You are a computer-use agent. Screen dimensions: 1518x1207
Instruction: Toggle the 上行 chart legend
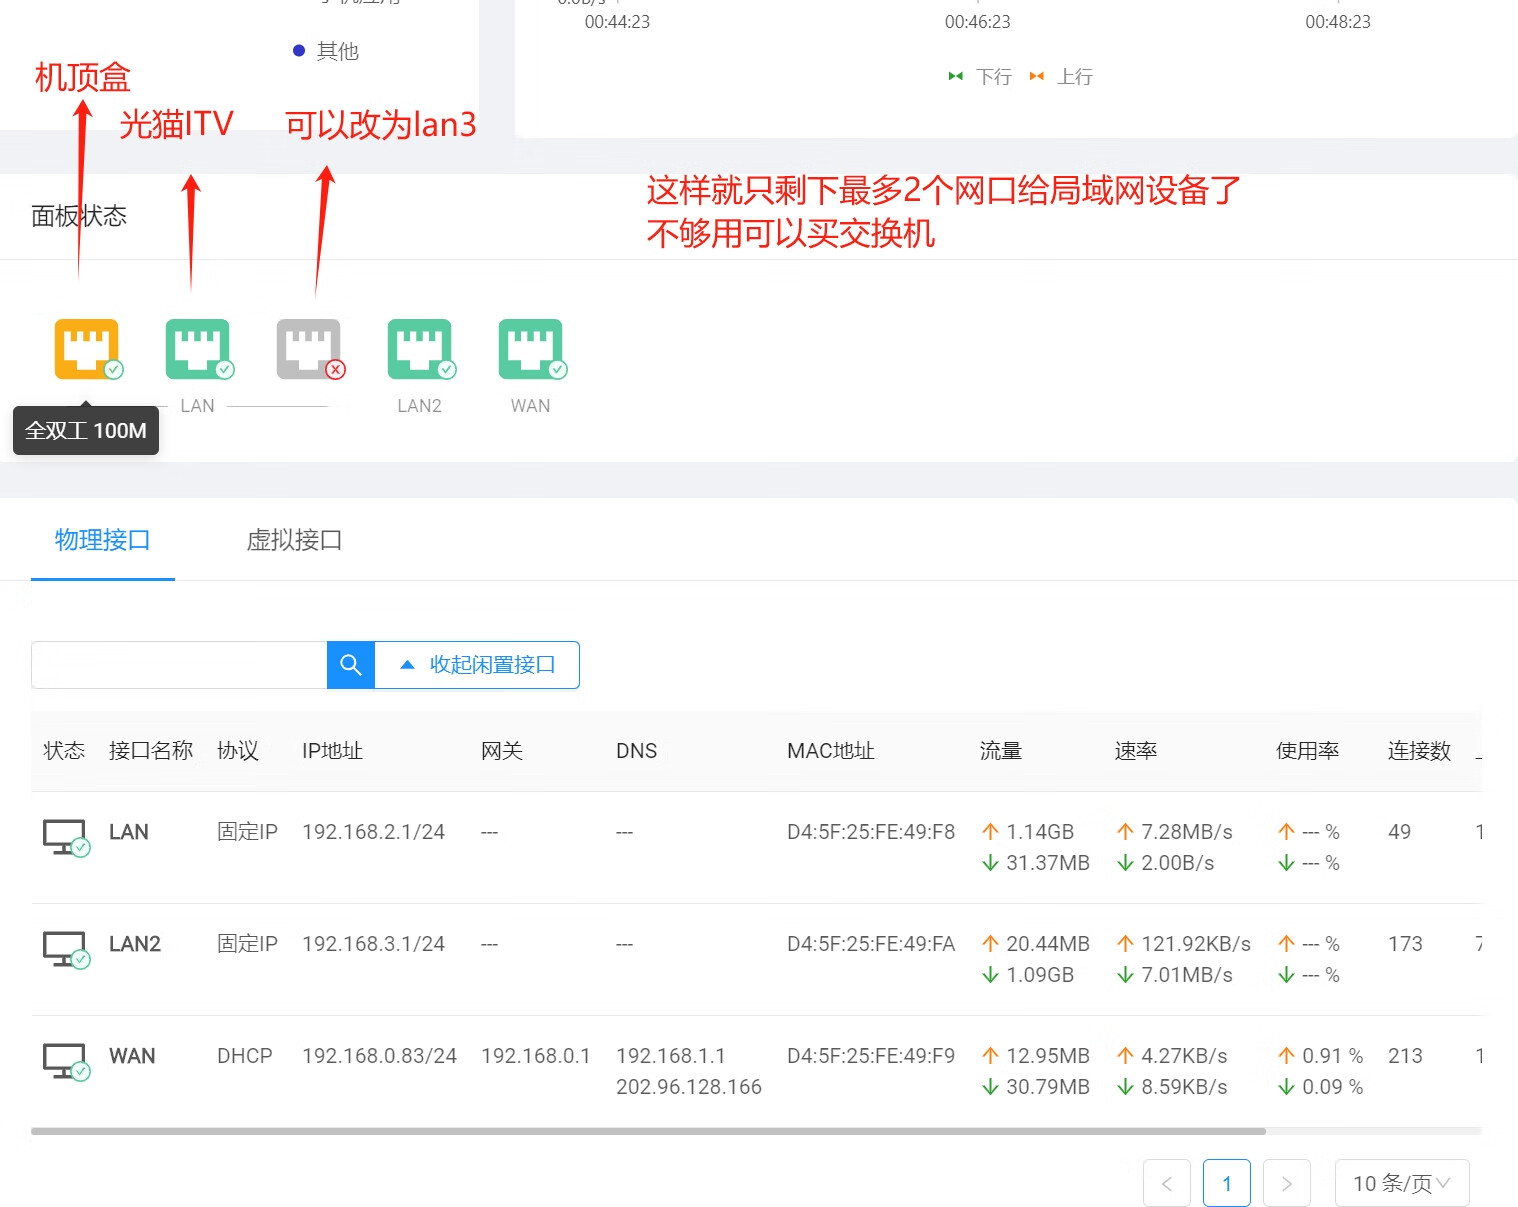coord(1061,77)
